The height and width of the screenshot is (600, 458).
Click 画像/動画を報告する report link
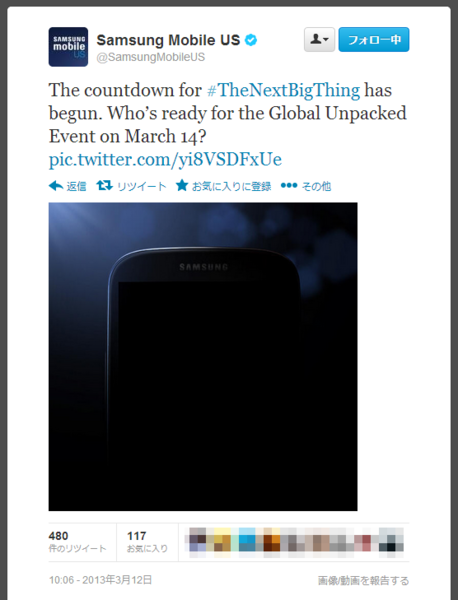point(363,581)
